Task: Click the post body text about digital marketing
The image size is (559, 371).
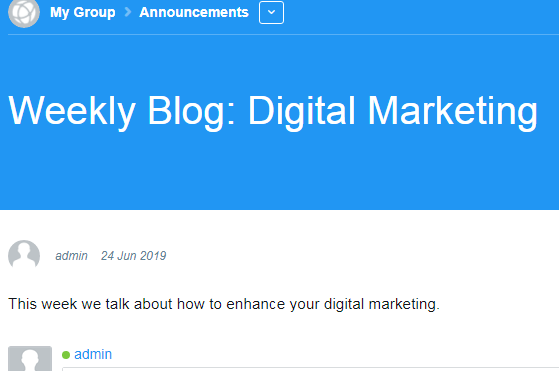Action: [x=224, y=304]
